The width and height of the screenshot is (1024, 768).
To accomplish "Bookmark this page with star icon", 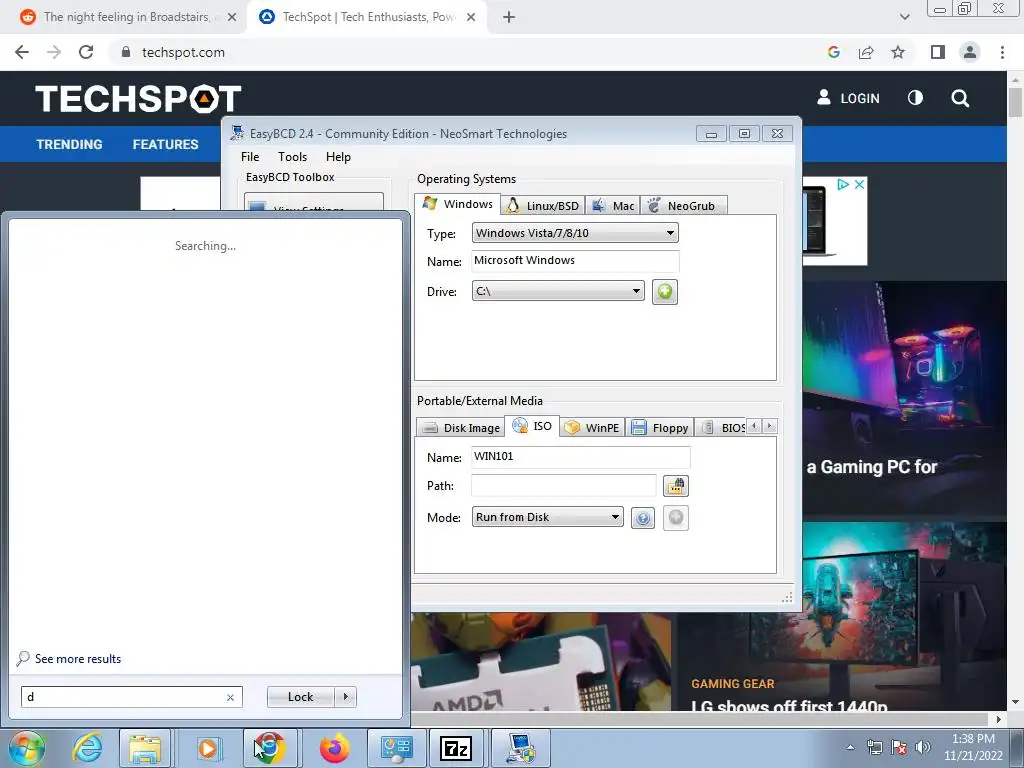I will 898,52.
